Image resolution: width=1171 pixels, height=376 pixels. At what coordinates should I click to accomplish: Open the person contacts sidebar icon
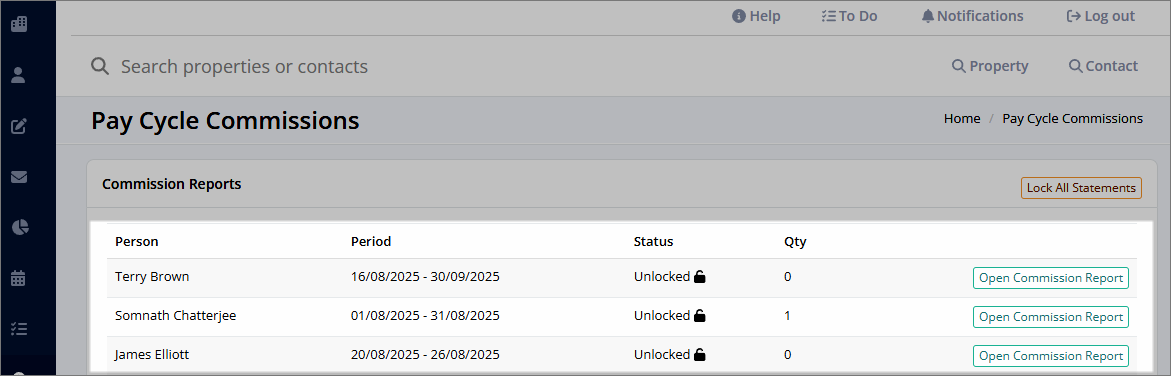[x=19, y=75]
